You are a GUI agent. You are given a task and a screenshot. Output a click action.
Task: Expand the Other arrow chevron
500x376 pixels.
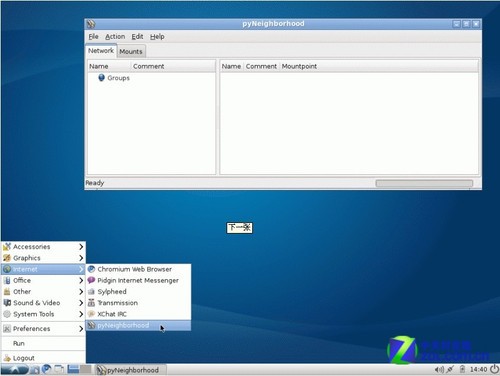81,292
